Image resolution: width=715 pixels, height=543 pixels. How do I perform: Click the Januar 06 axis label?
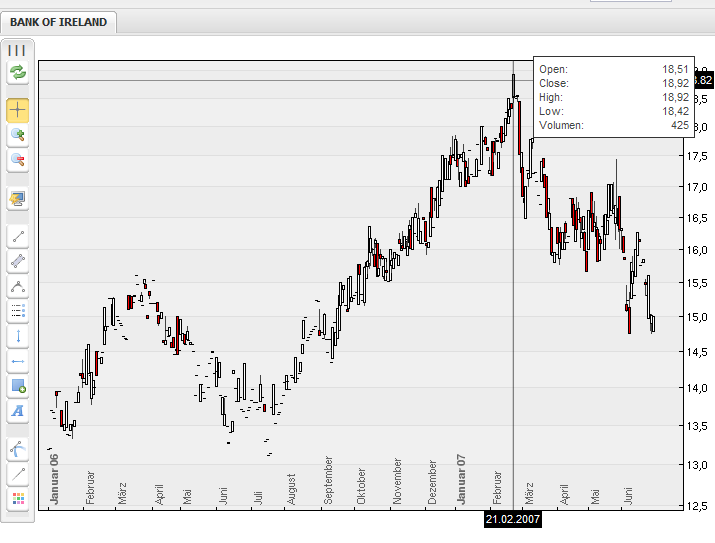coord(54,479)
